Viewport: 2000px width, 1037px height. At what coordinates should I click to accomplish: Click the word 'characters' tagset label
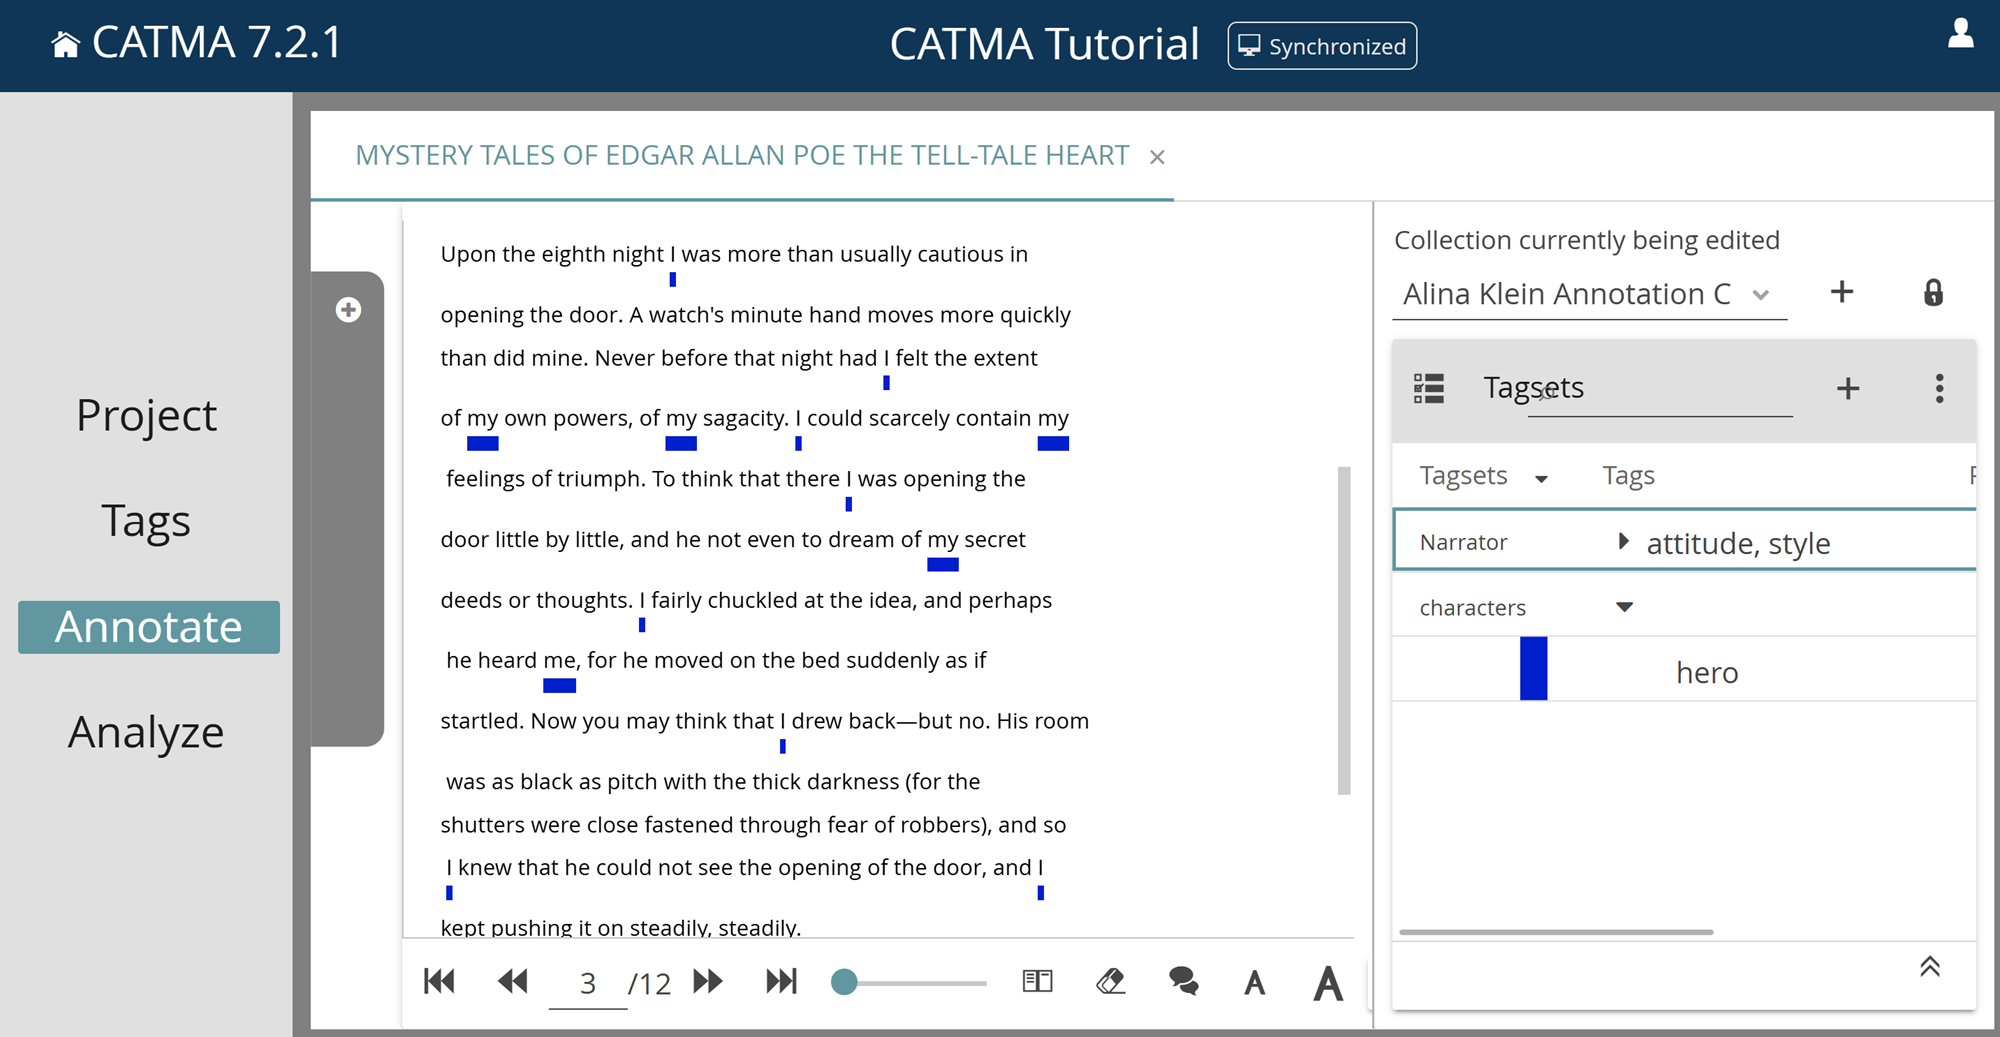(x=1472, y=608)
